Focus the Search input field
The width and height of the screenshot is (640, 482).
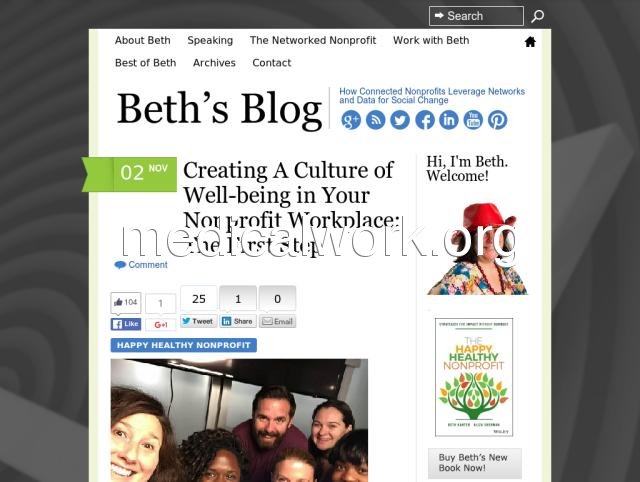[476, 16]
